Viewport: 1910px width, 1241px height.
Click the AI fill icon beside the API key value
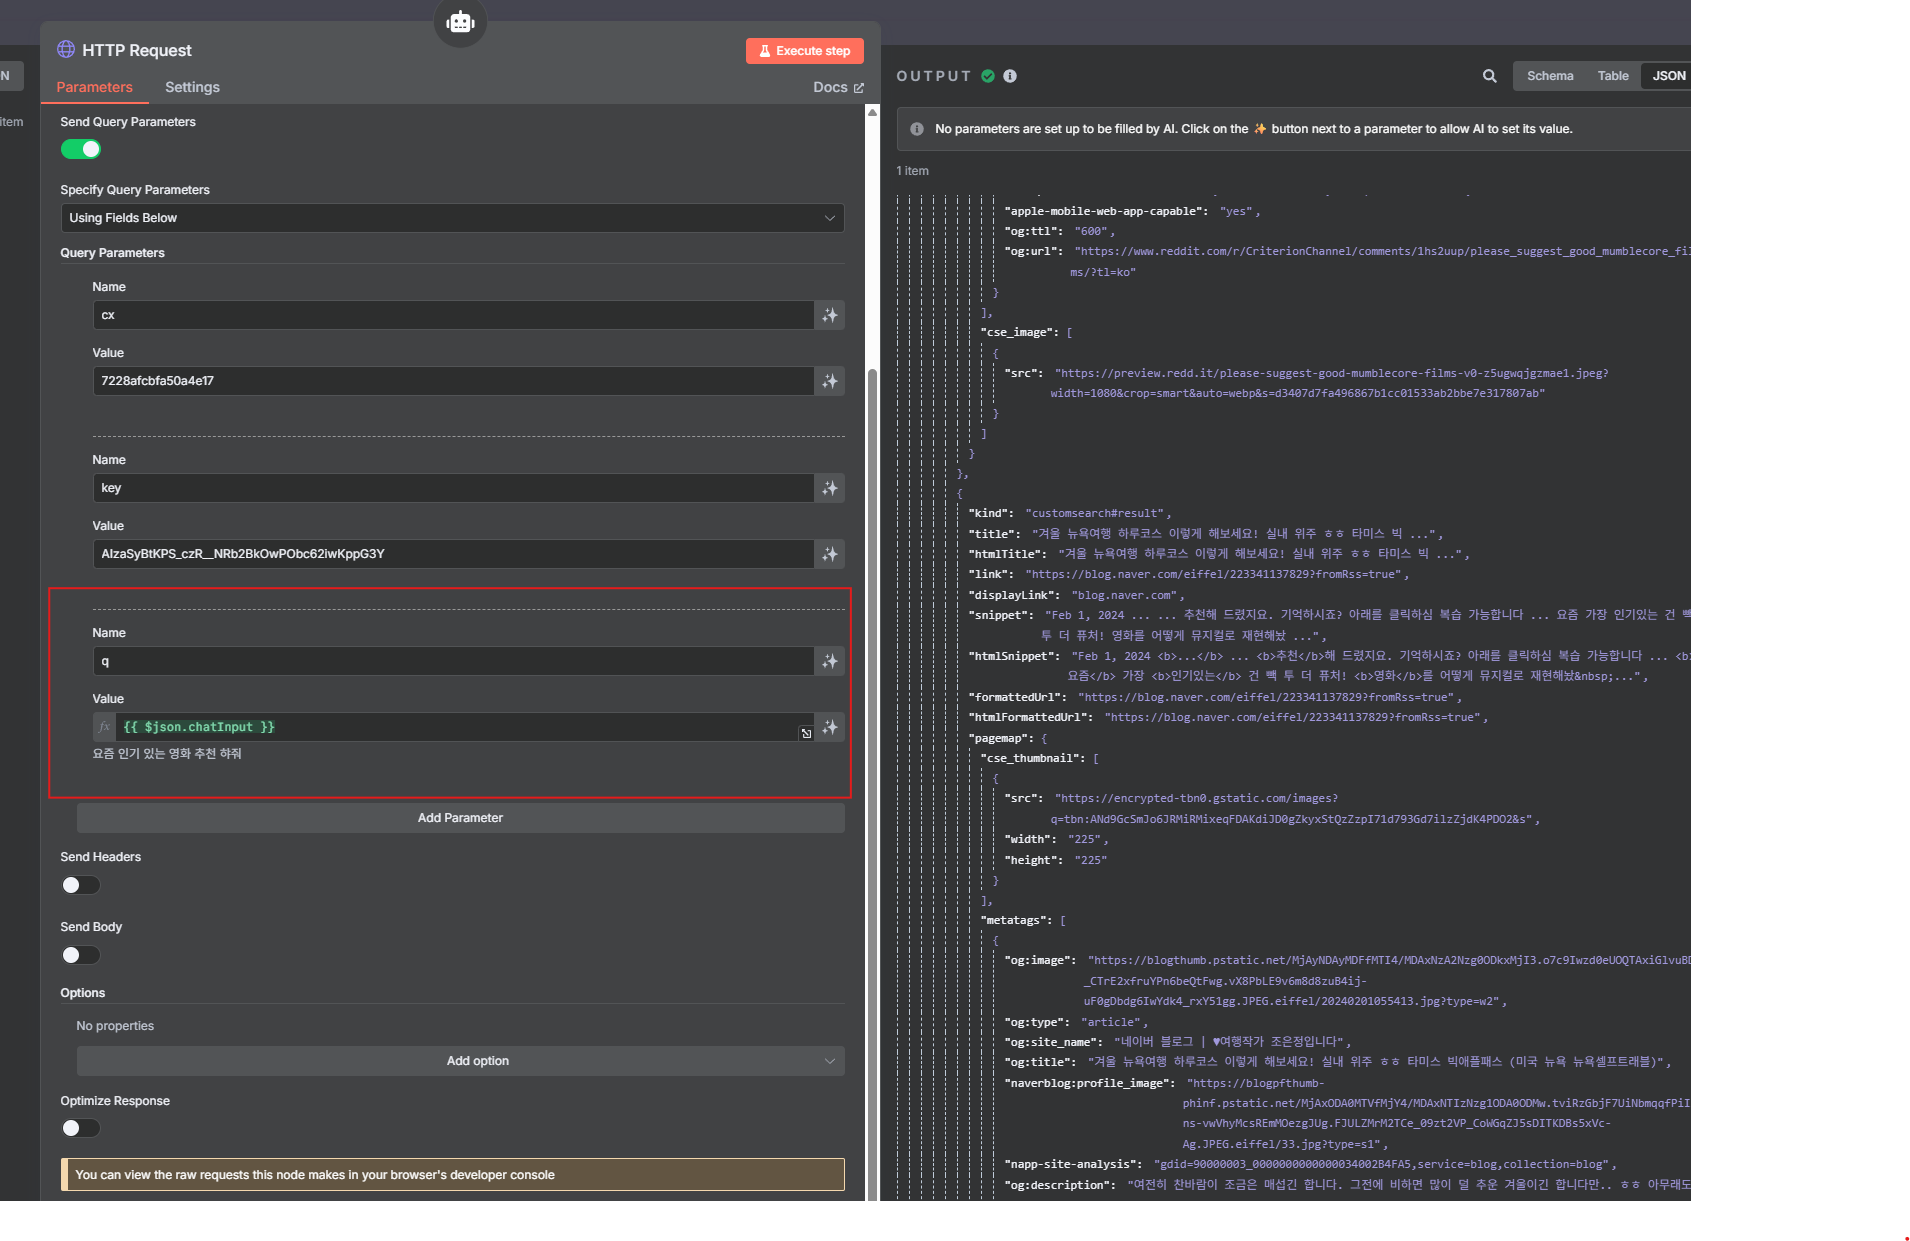click(830, 554)
